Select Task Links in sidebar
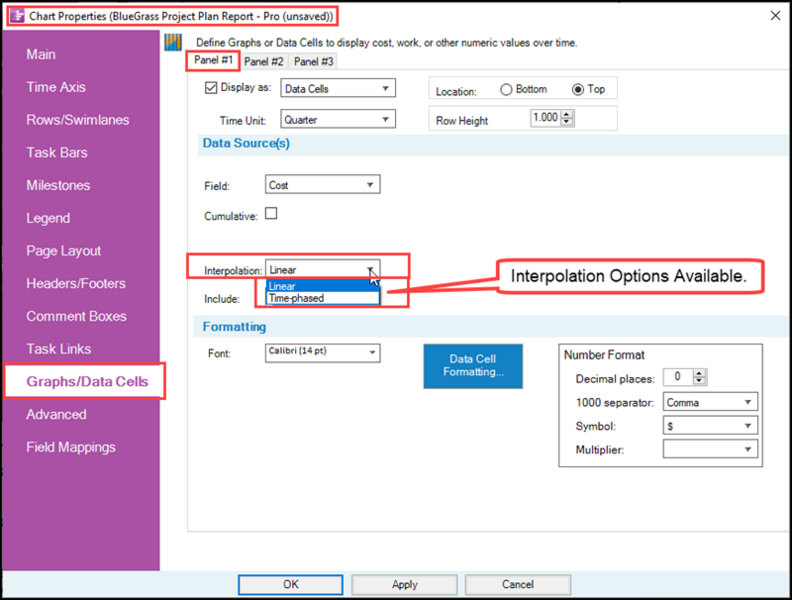Image resolution: width=792 pixels, height=600 pixels. tap(59, 349)
